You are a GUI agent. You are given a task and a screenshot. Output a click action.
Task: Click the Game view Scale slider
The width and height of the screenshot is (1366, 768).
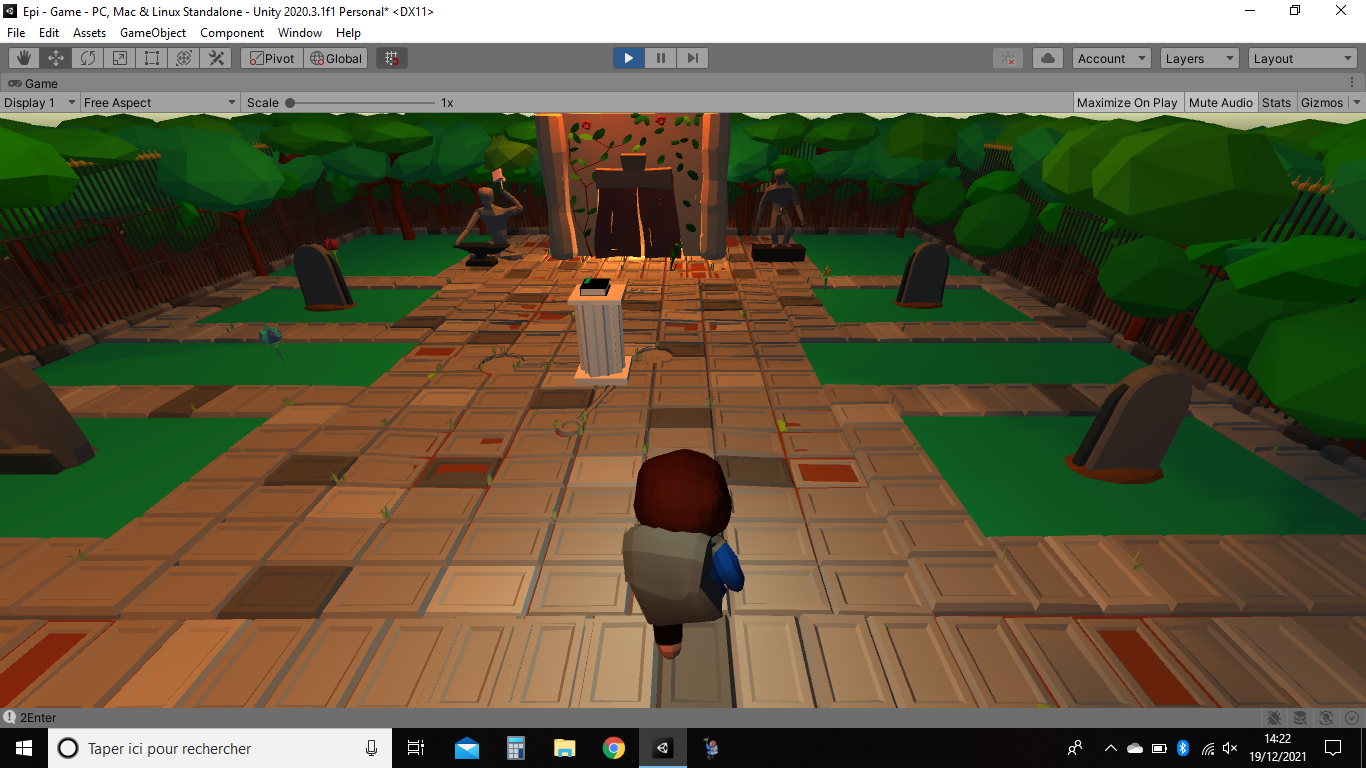click(360, 102)
